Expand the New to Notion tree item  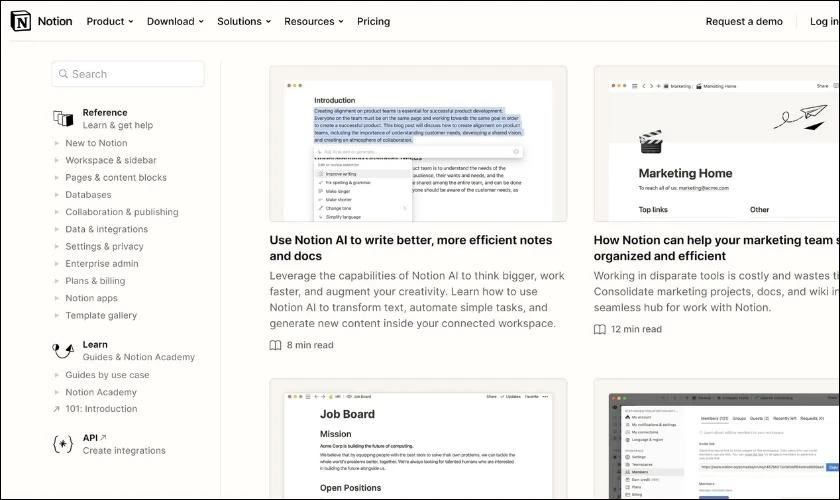pyautogui.click(x=56, y=143)
